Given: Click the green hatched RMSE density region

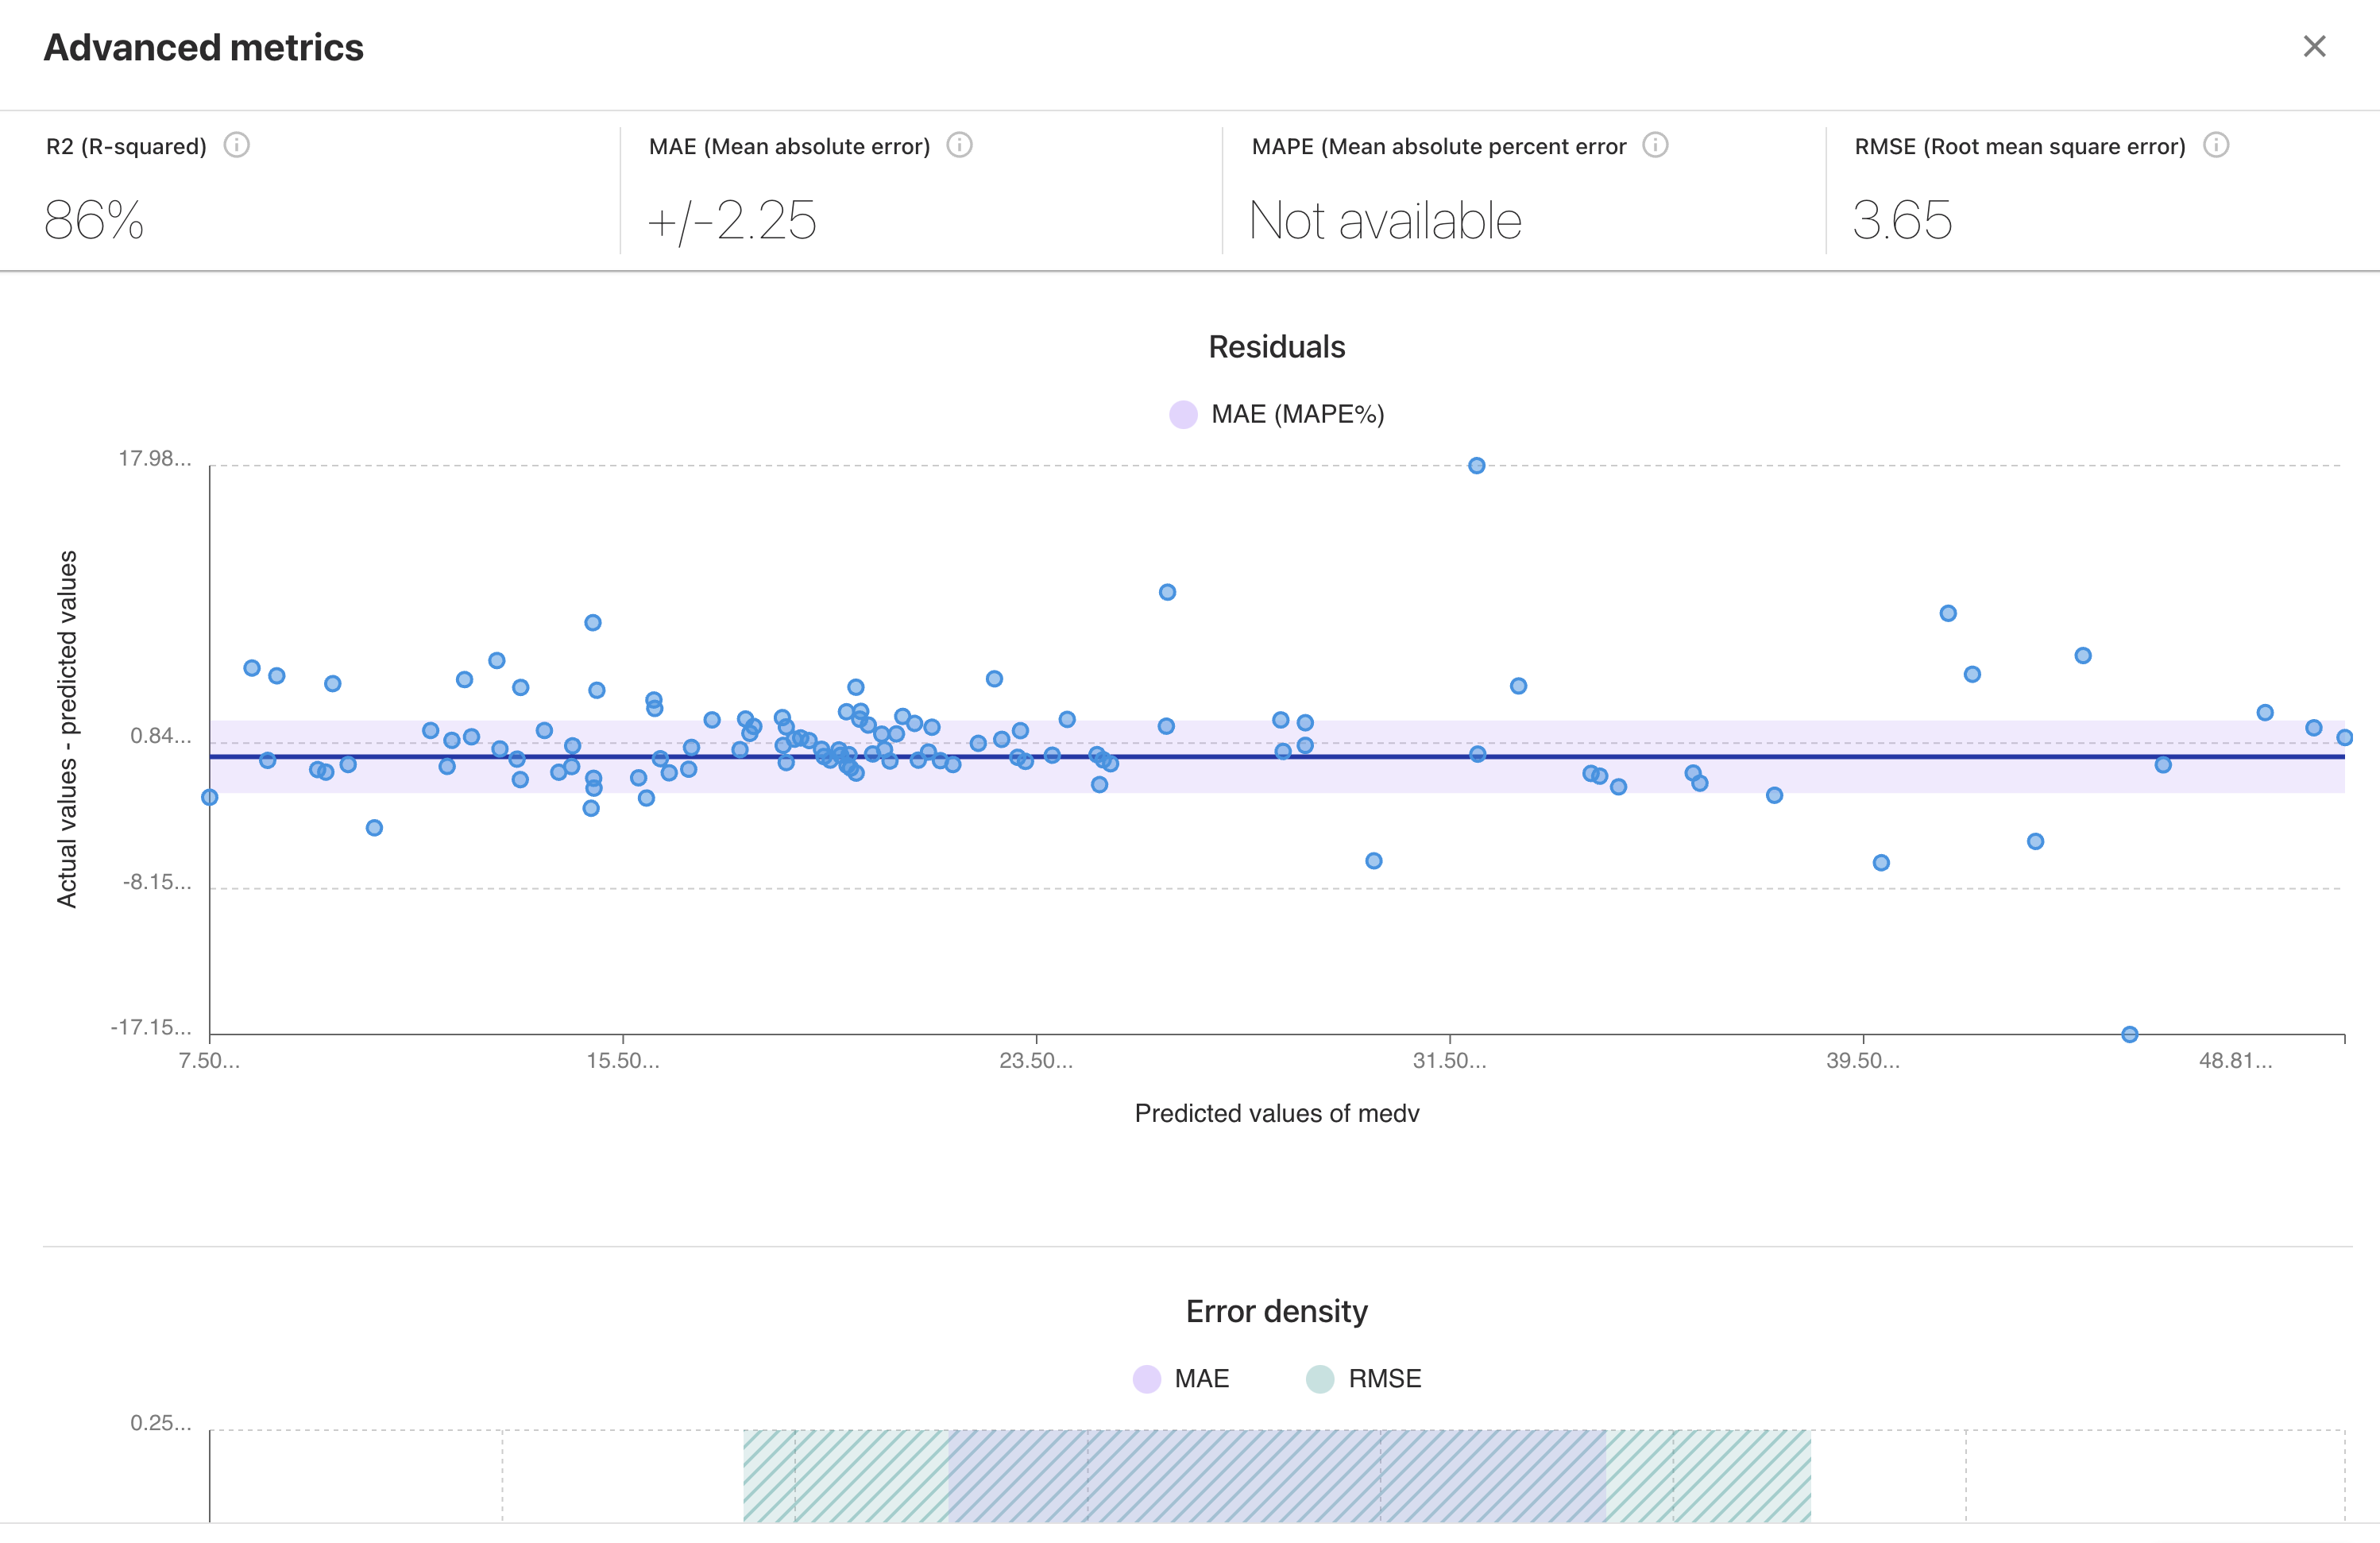Looking at the screenshot, I should 845,1476.
